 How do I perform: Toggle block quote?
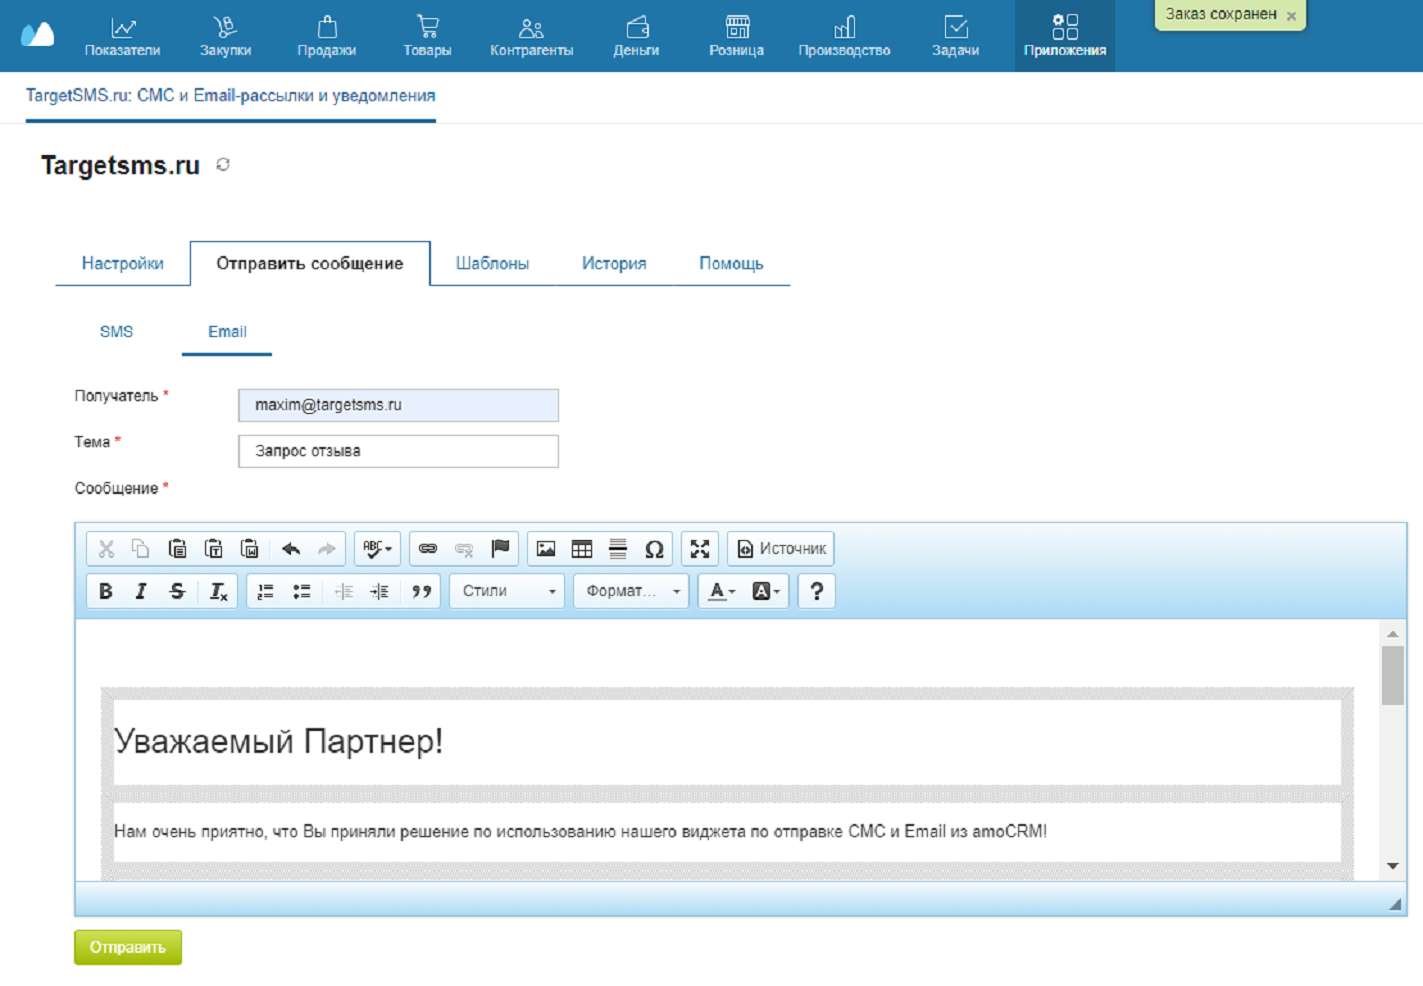[x=421, y=591]
